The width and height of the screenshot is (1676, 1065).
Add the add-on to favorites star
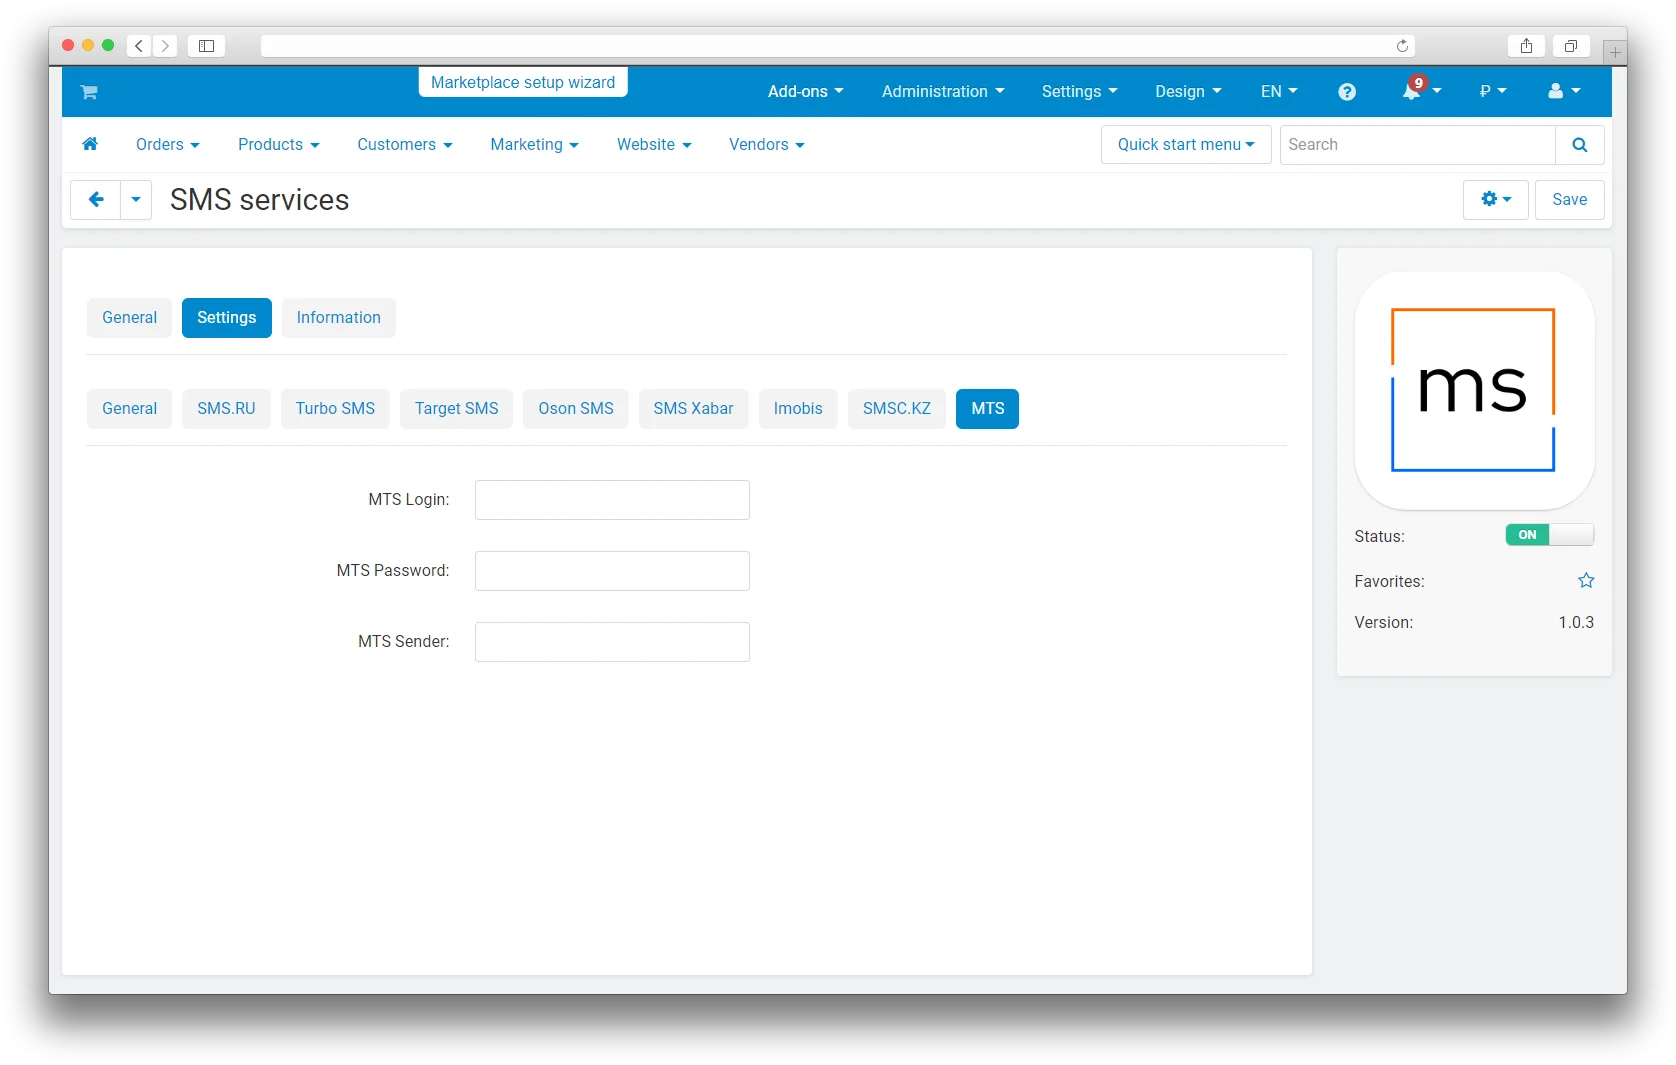[x=1586, y=581]
